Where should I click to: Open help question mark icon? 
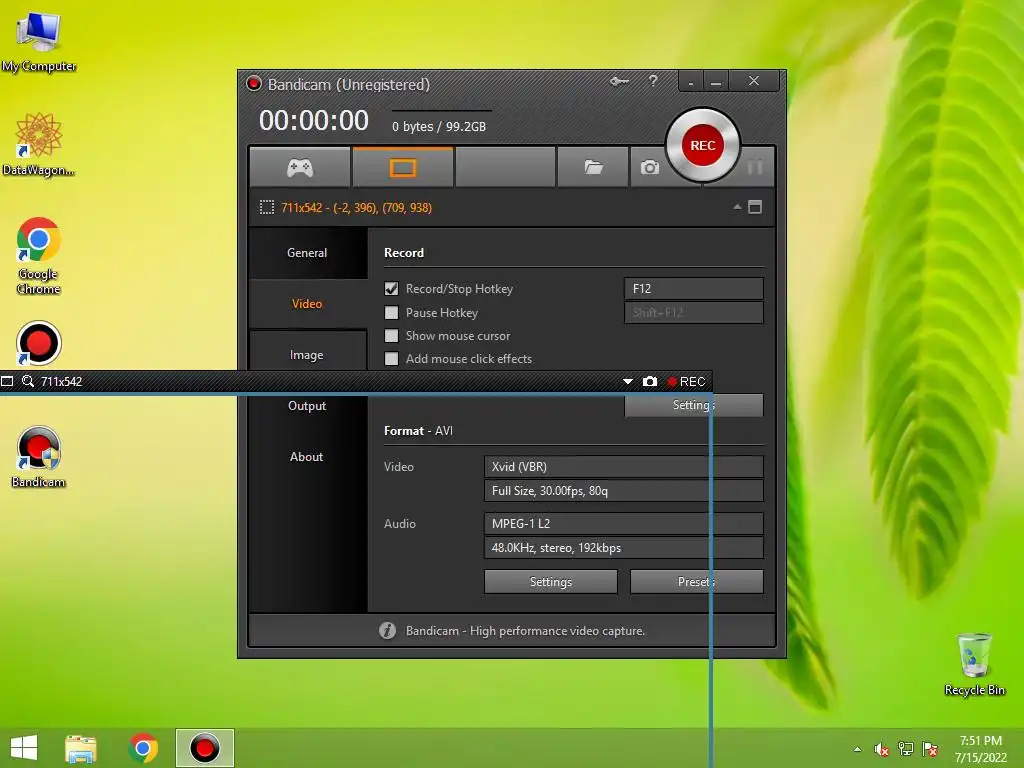(653, 81)
